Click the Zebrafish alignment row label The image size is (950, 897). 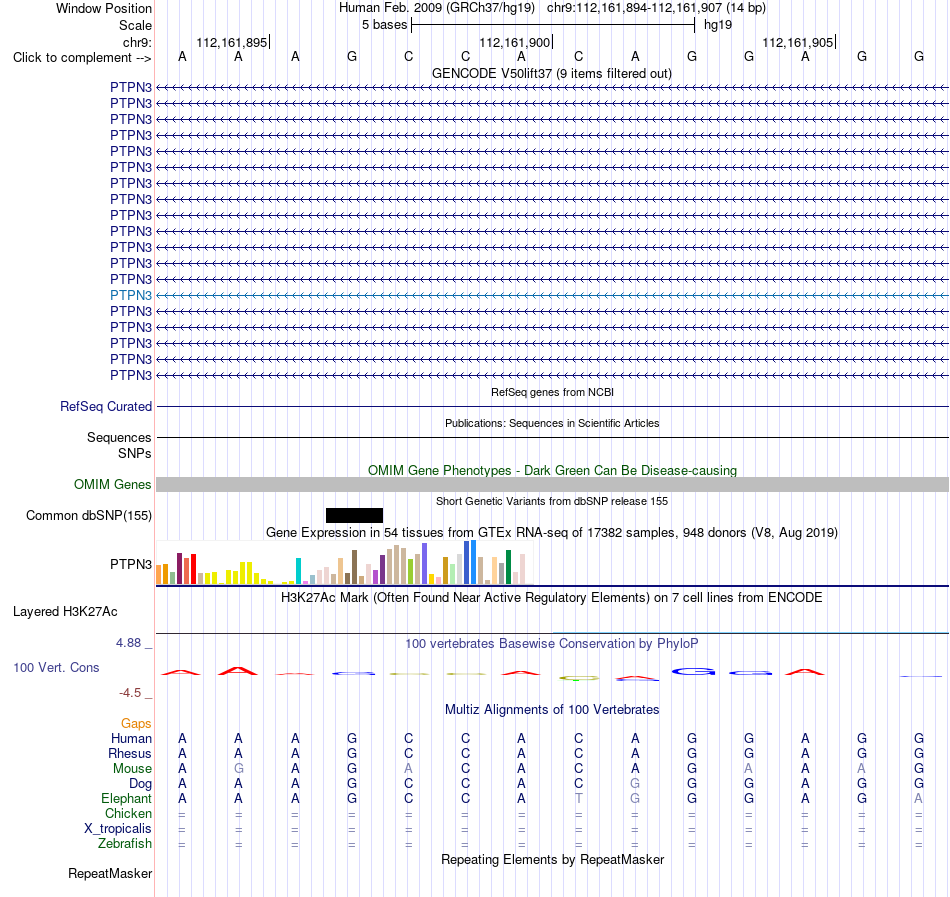[125, 844]
